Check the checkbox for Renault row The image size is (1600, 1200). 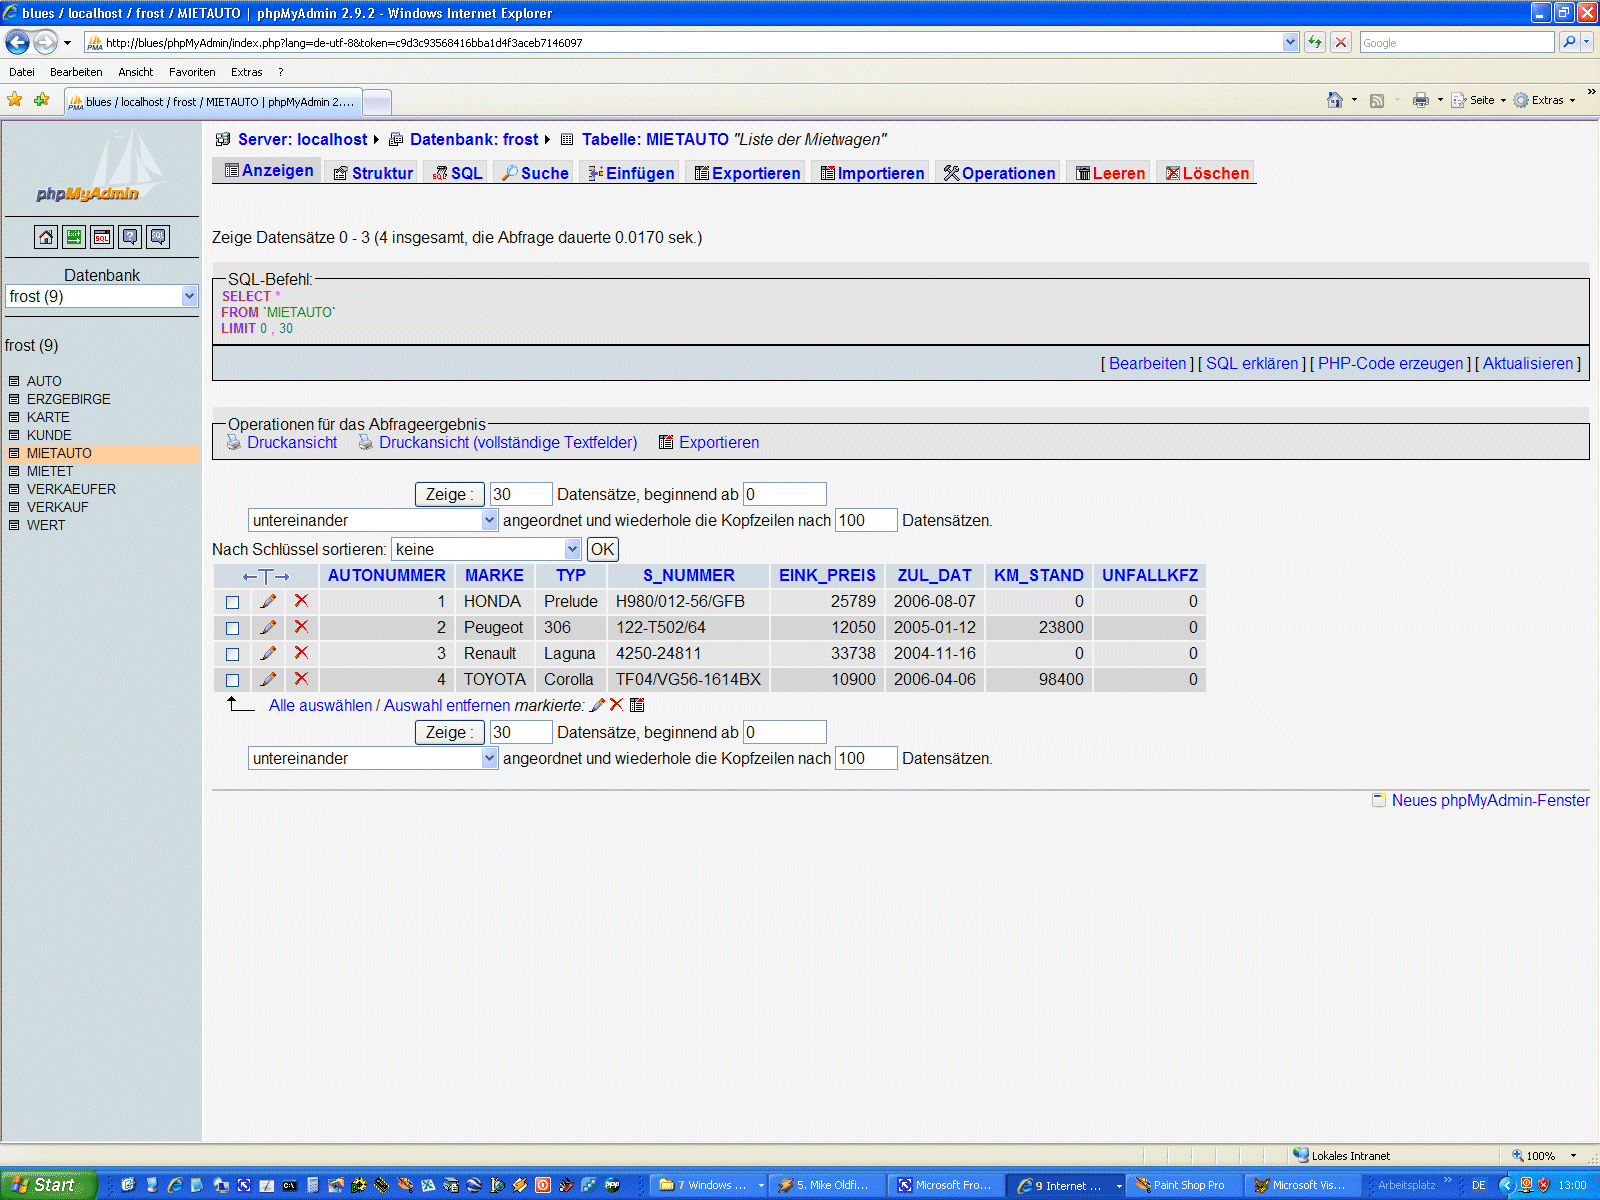(x=233, y=655)
